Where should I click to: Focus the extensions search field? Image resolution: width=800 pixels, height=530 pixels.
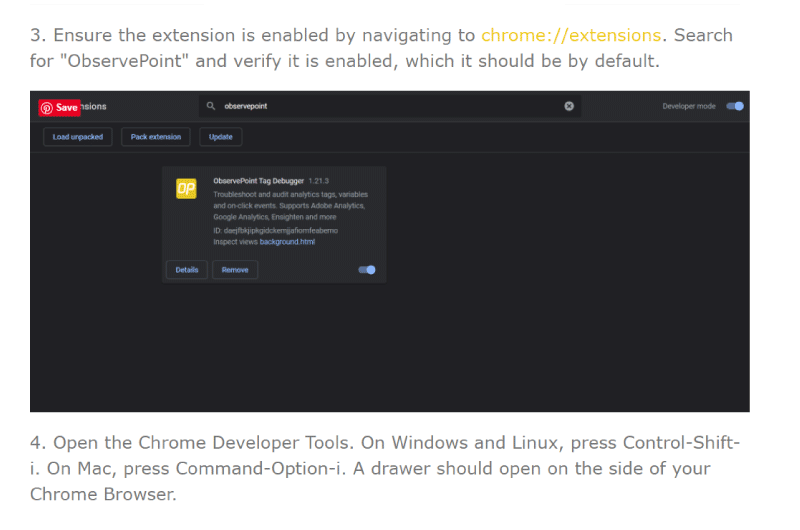[390, 106]
